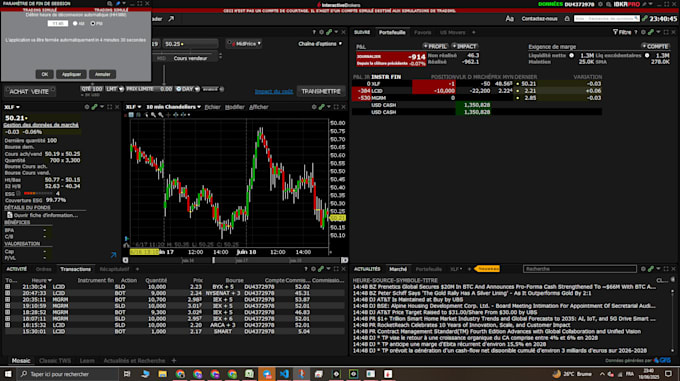
Task: Click the Aa font size icon
Action: click(510, 19)
